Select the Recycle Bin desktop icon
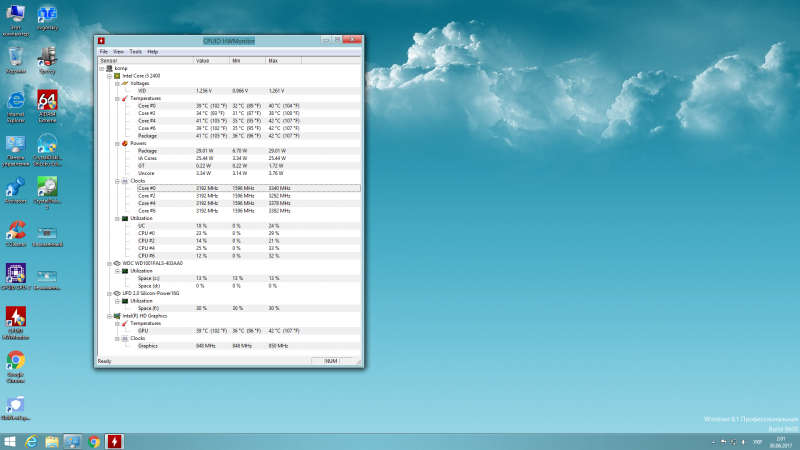This screenshot has width=800, height=450. click(x=15, y=56)
